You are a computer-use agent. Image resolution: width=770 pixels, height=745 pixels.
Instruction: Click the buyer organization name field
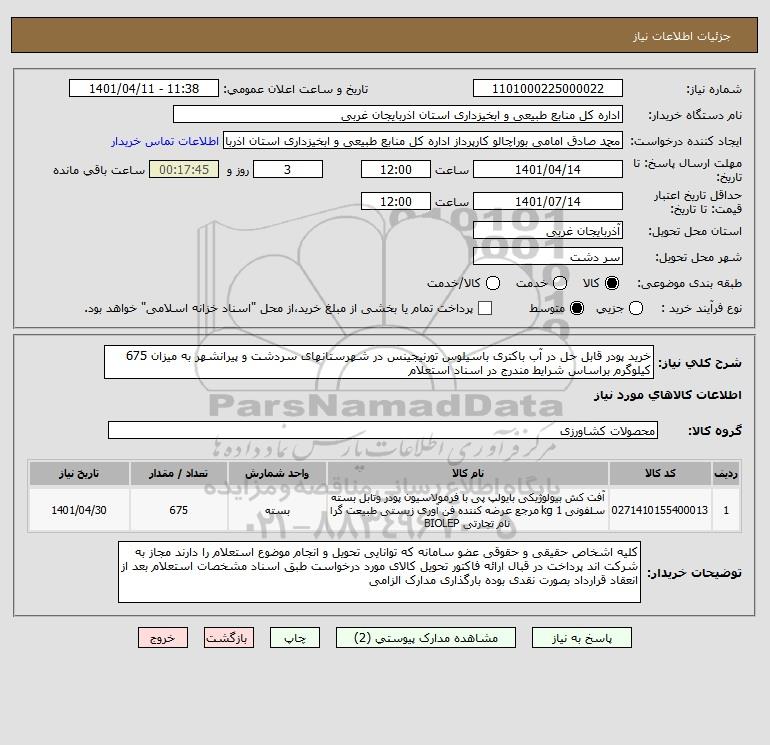(x=398, y=115)
